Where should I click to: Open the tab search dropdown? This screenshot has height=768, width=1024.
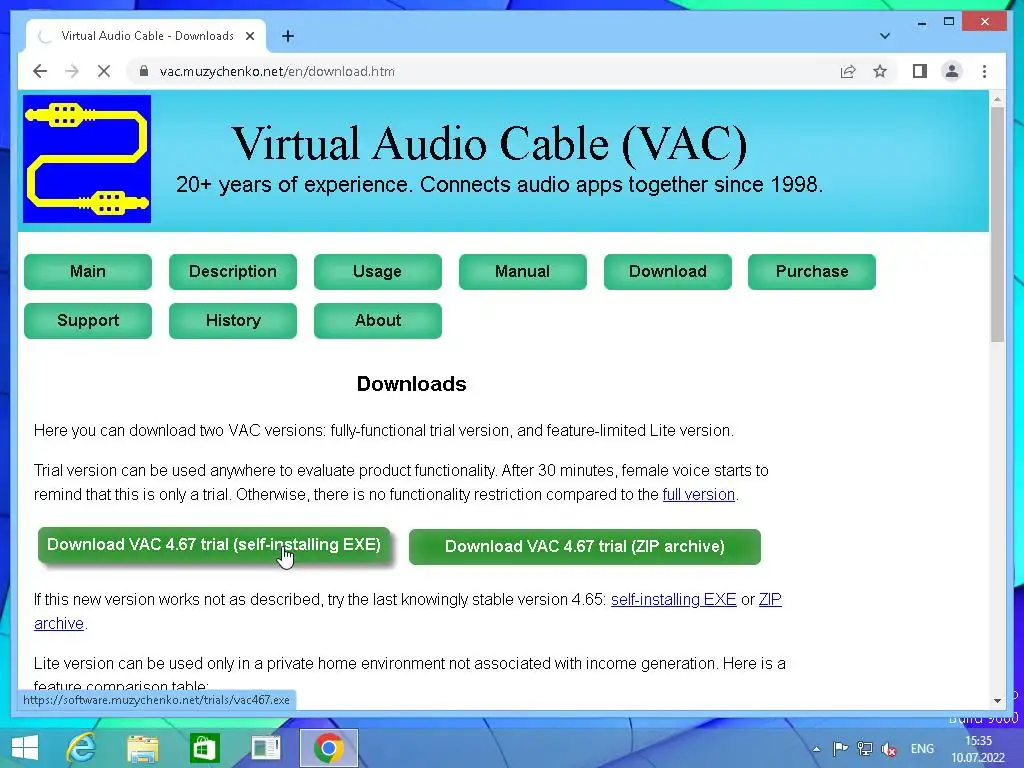[x=885, y=36]
